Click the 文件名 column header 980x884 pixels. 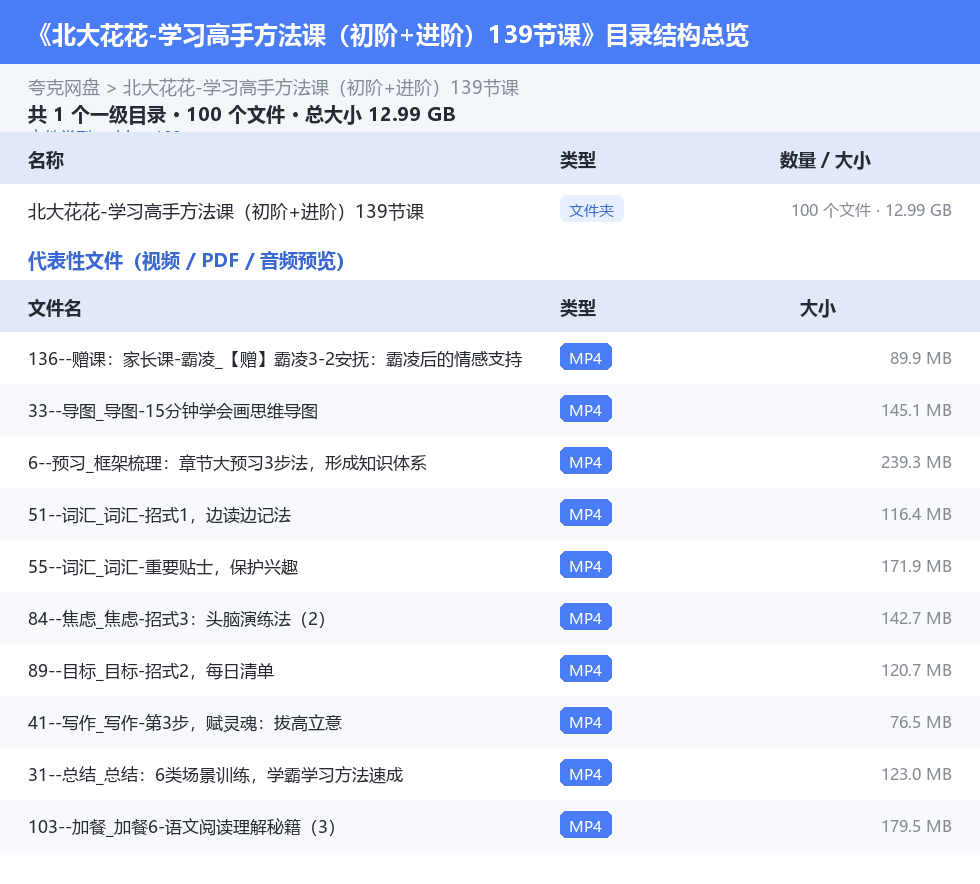coord(54,308)
